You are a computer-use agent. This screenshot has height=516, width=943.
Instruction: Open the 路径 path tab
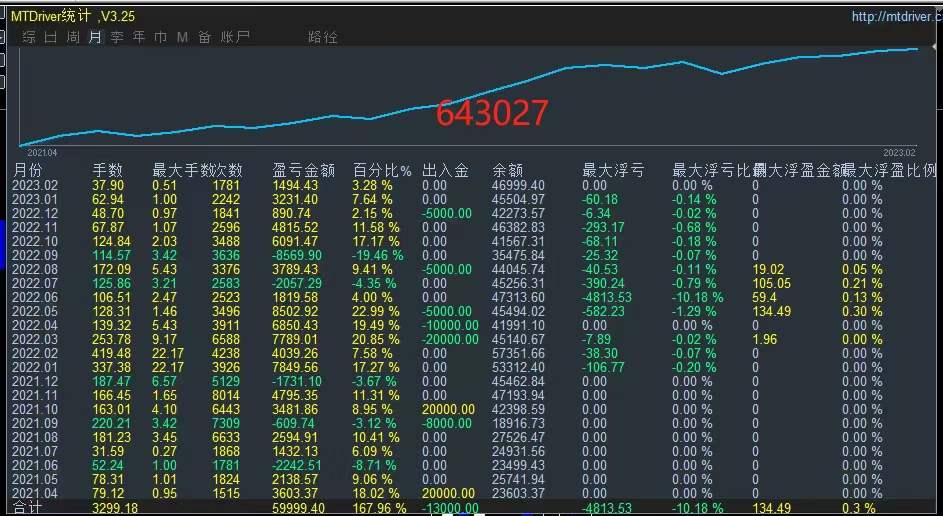pos(323,37)
